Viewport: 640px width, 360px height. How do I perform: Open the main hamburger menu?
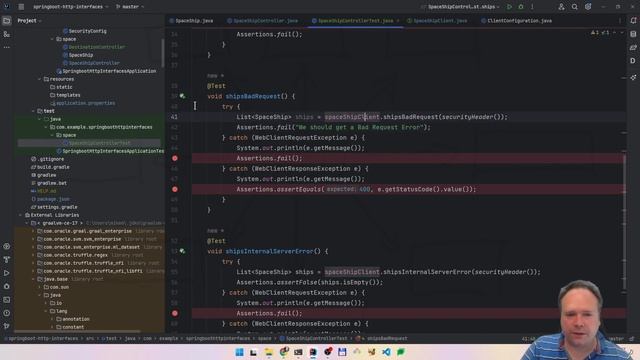tap(21, 7)
